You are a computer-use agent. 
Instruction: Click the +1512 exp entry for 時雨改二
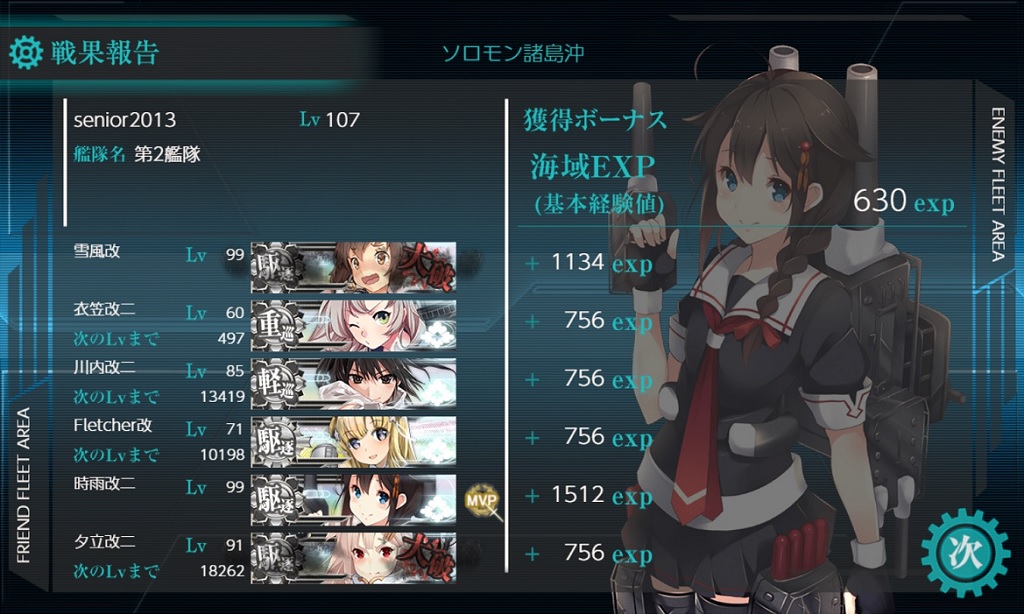tap(590, 495)
